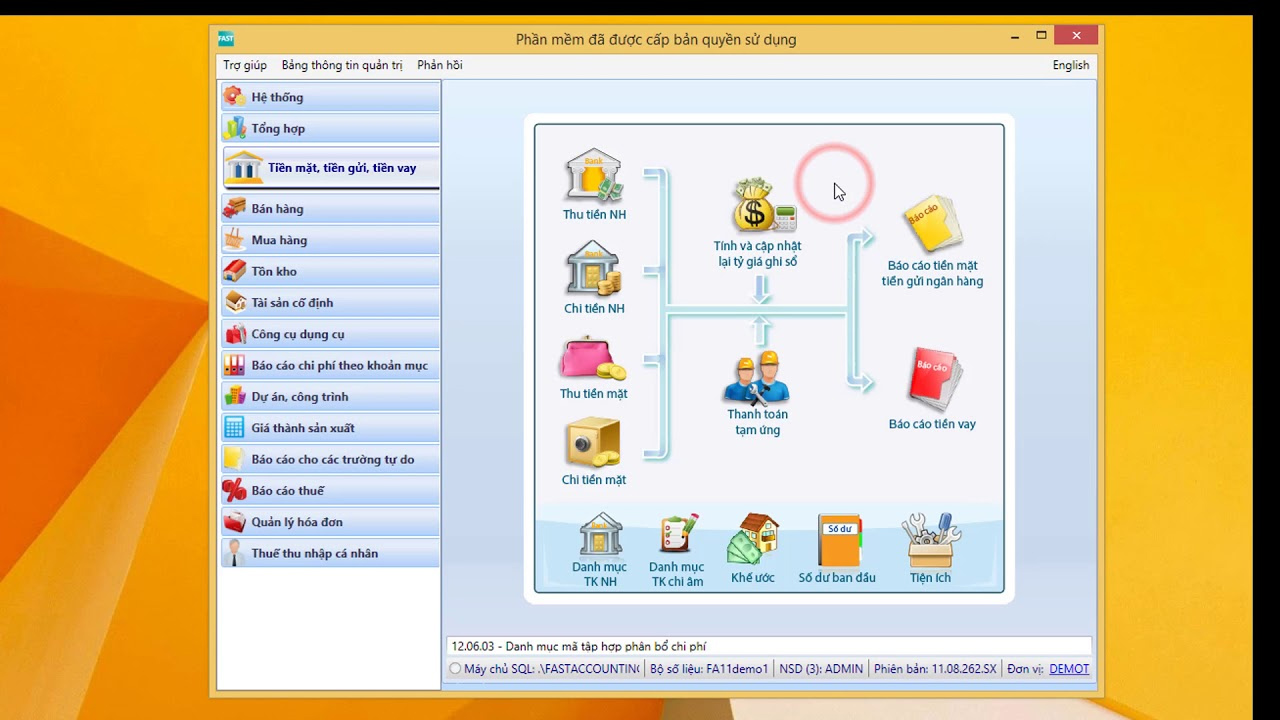The image size is (1280, 720).
Task: Open the Thu tiền NH bank receipt icon
Action: click(x=594, y=175)
